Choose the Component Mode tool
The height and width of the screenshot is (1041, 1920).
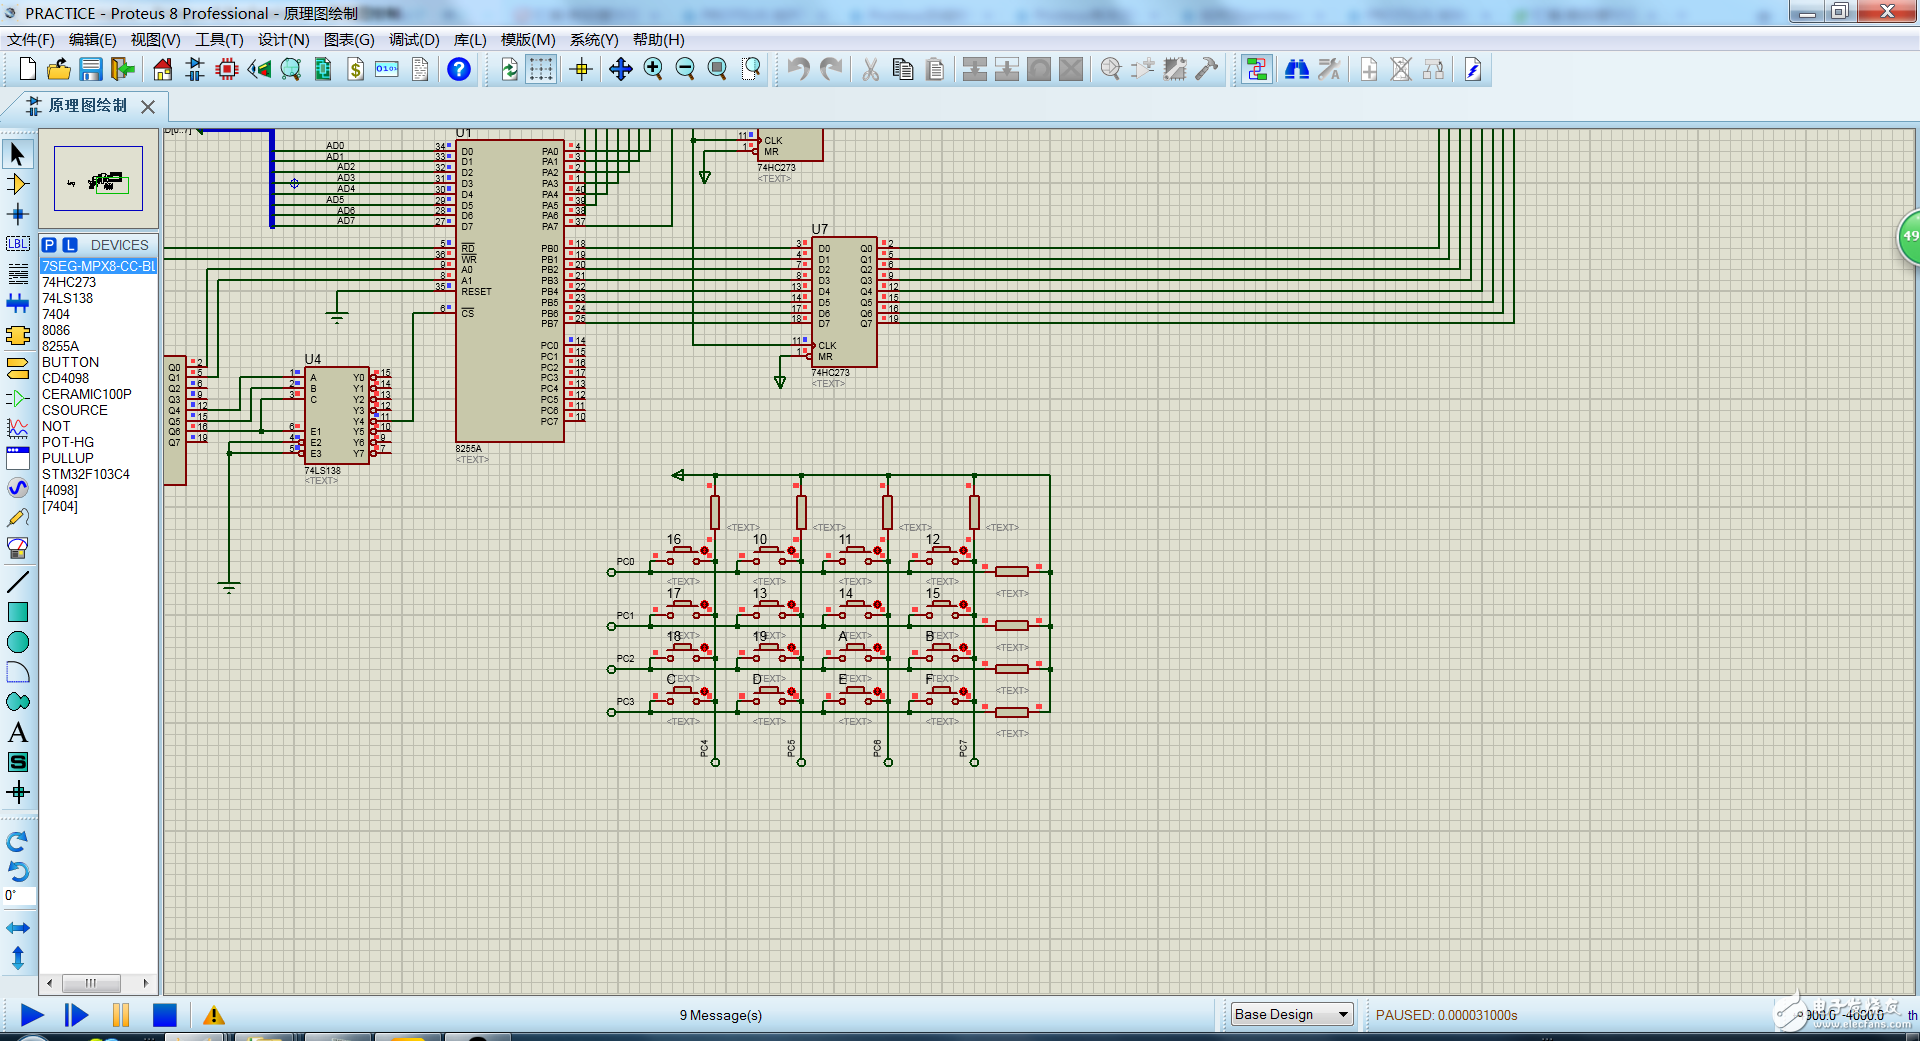(x=18, y=184)
